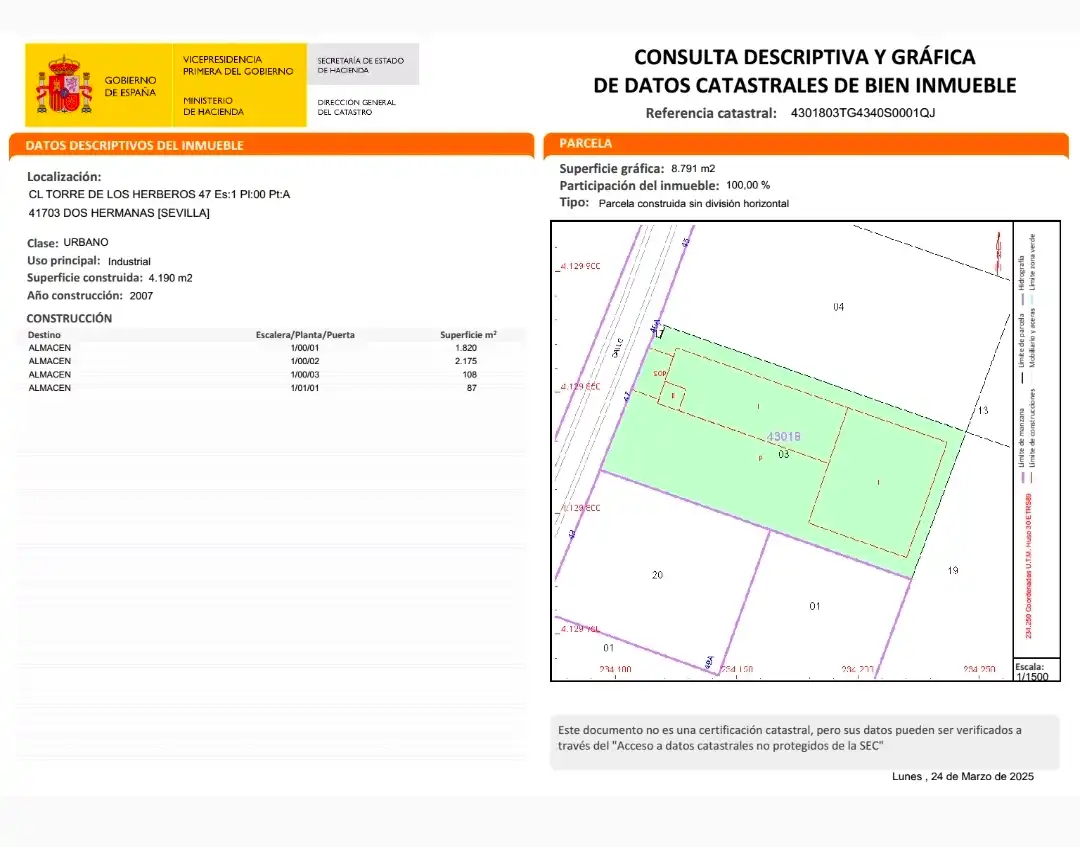
Task: Click the 'SOP' label on the map
Action: [660, 374]
